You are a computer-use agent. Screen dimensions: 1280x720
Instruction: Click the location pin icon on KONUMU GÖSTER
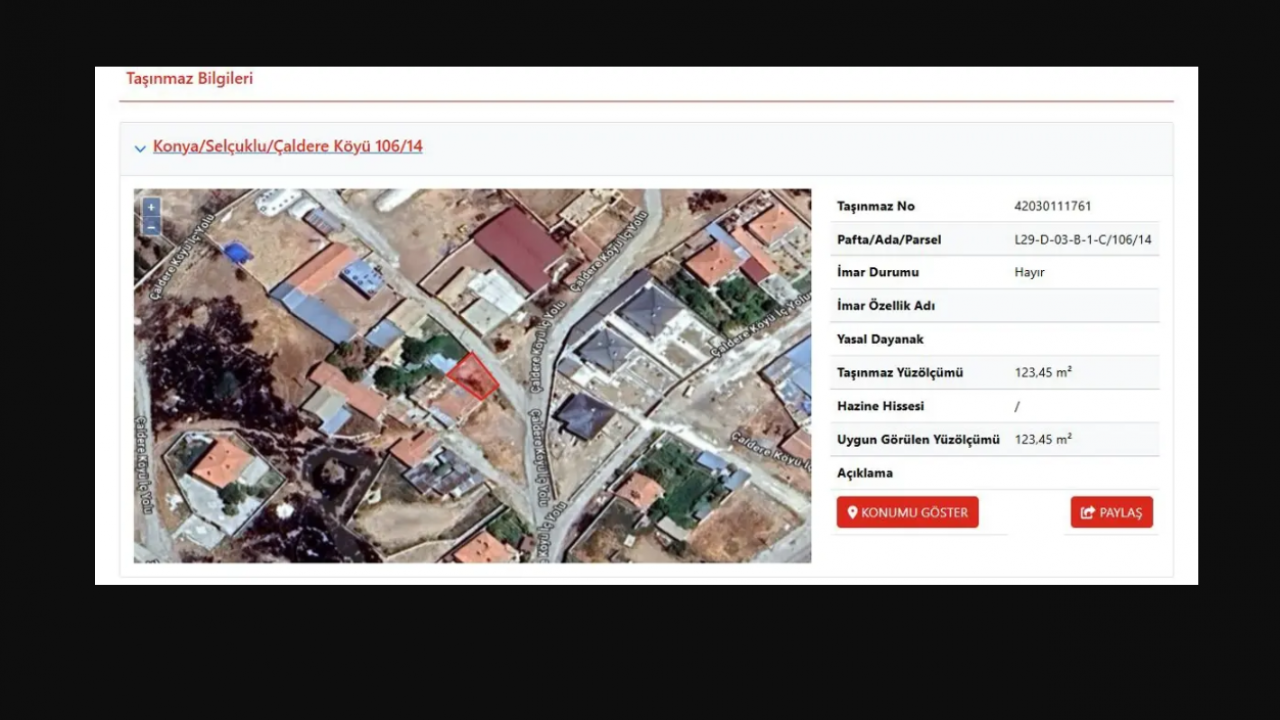[x=851, y=512]
